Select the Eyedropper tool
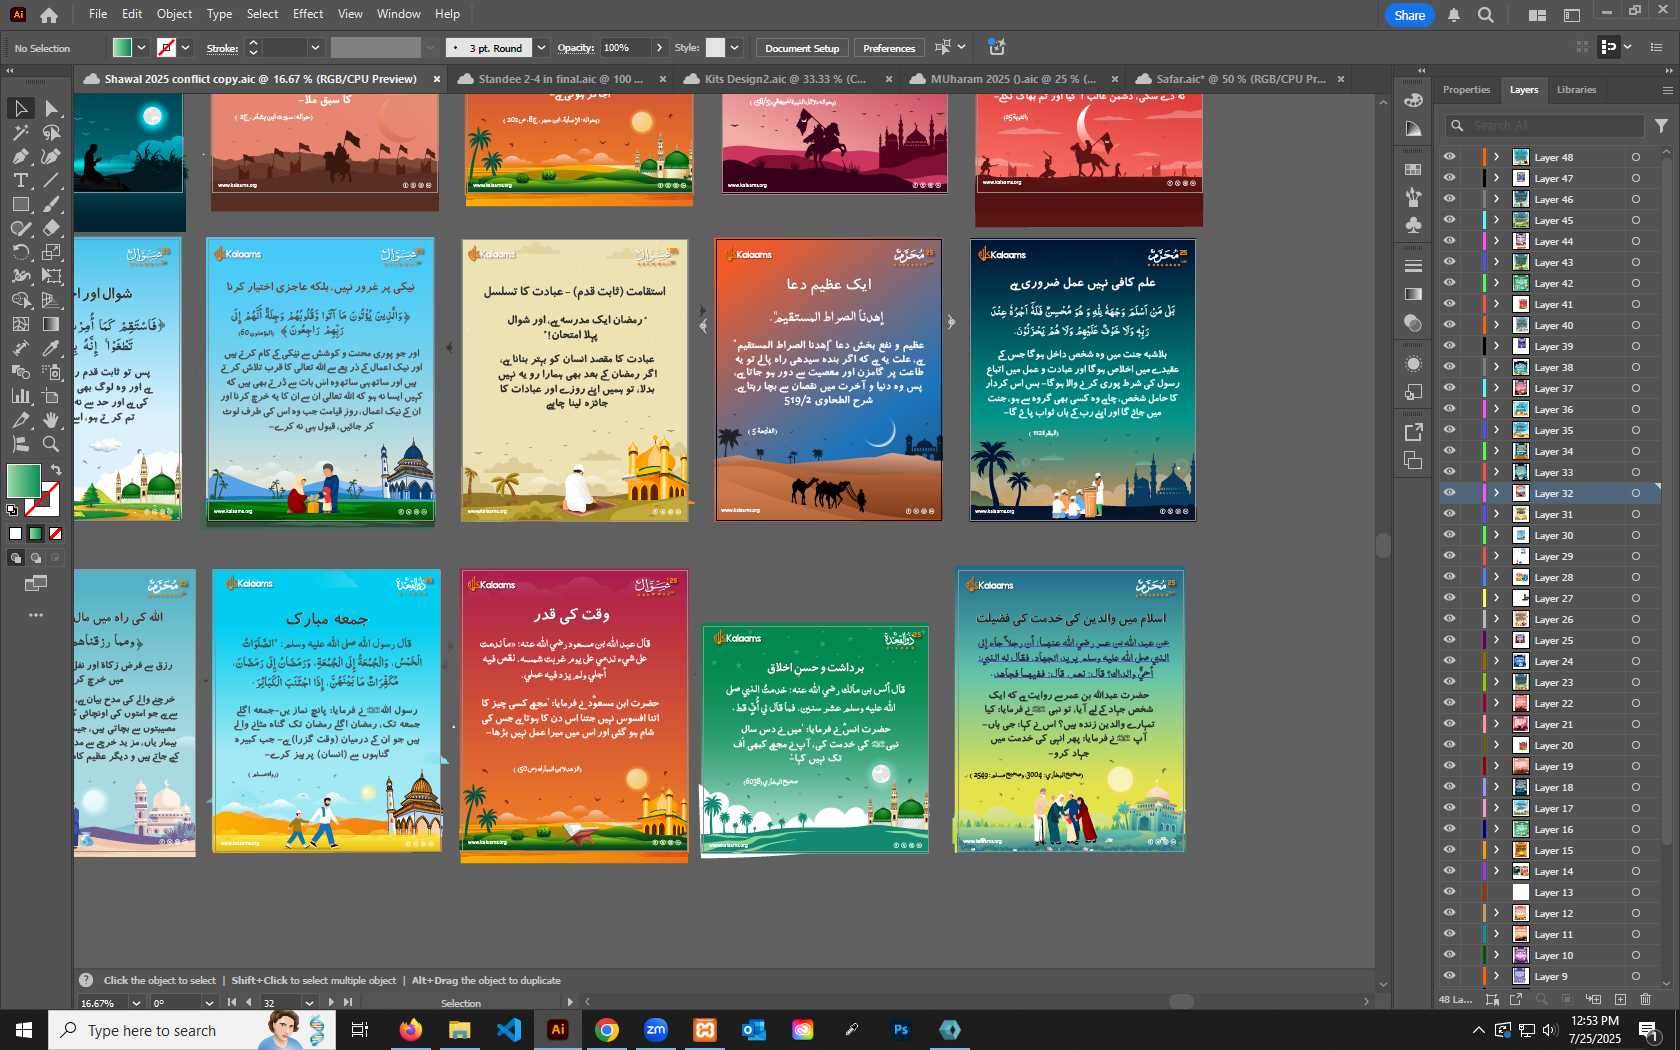 pyautogui.click(x=51, y=348)
